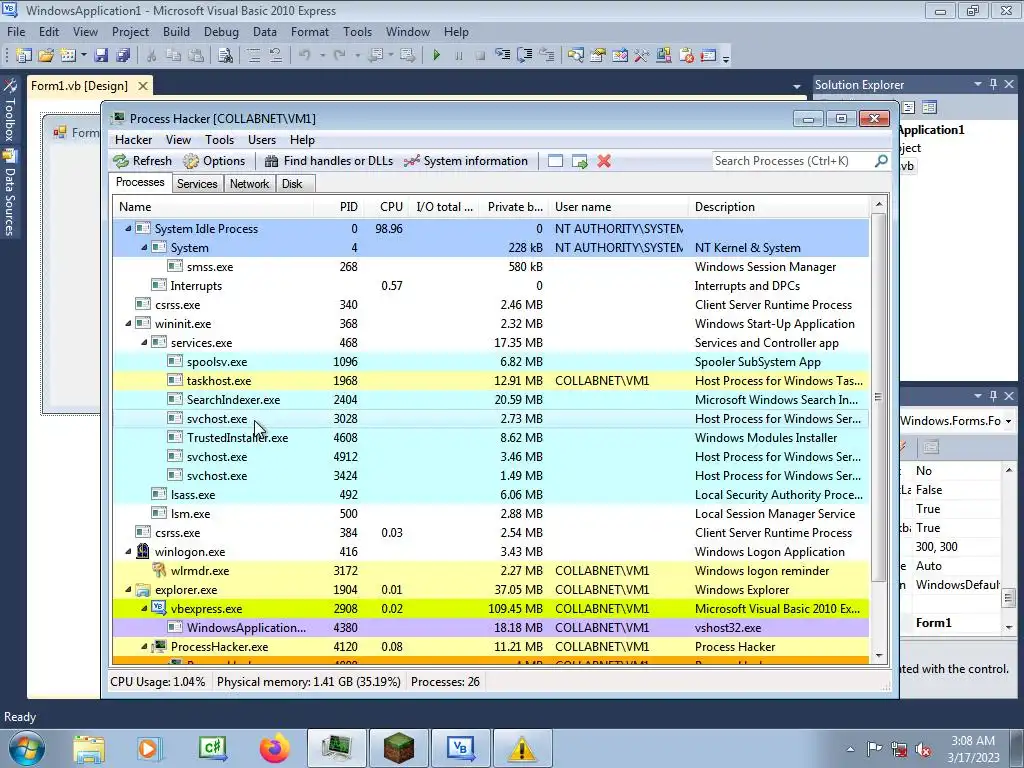Click the Windows Start orb
Image resolution: width=1024 pixels, height=768 pixels.
point(27,748)
